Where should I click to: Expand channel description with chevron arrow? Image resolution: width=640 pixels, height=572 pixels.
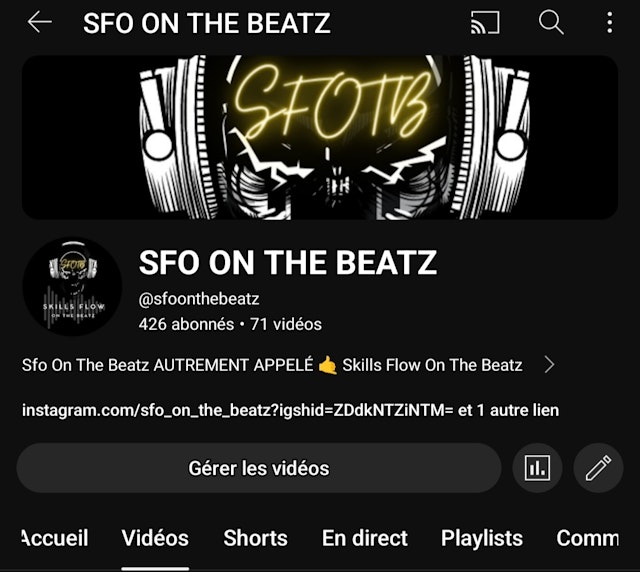click(x=549, y=365)
